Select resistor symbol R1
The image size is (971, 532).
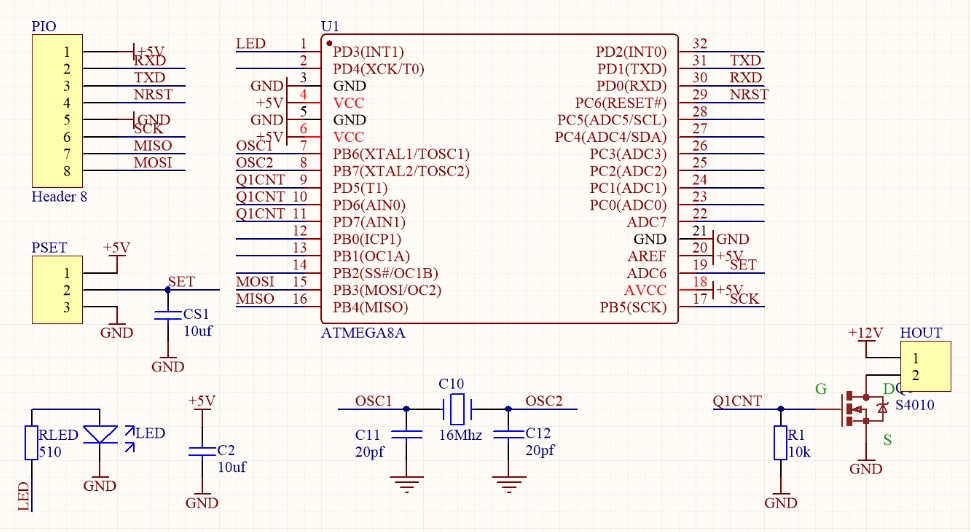[780, 443]
